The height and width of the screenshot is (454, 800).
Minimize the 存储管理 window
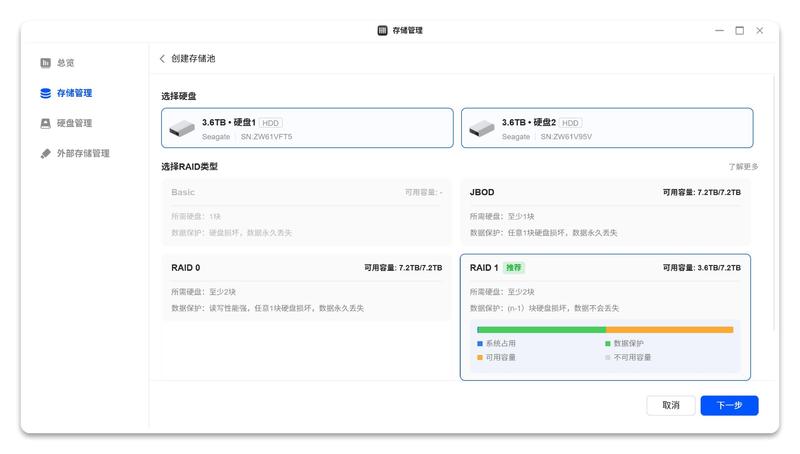tap(719, 31)
